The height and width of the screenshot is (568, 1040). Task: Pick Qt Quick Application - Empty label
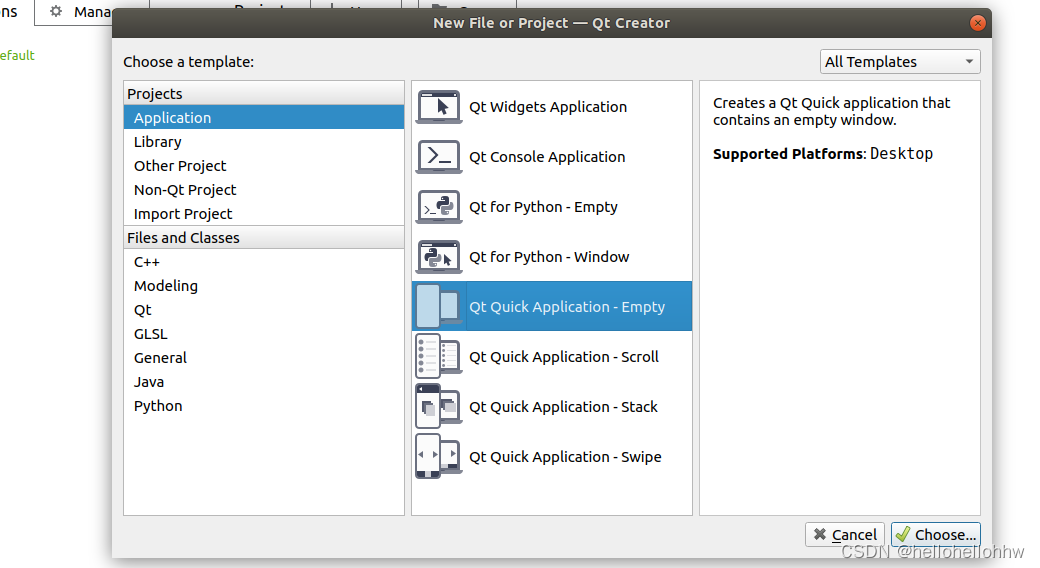click(567, 307)
